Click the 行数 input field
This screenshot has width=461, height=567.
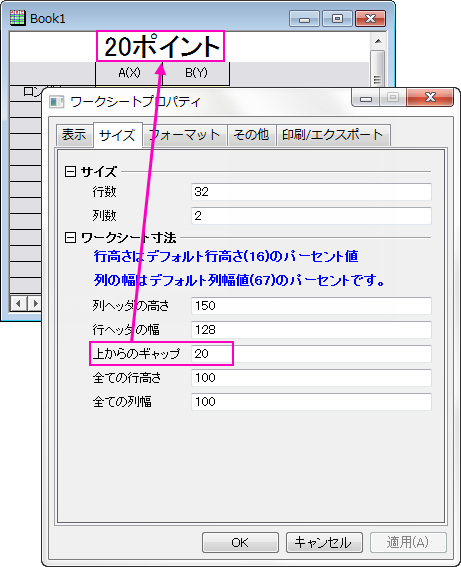pyautogui.click(x=311, y=192)
